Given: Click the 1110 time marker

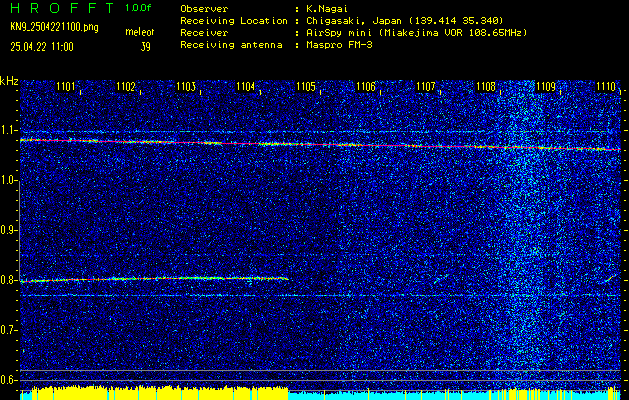Looking at the screenshot, I should coord(606,86).
